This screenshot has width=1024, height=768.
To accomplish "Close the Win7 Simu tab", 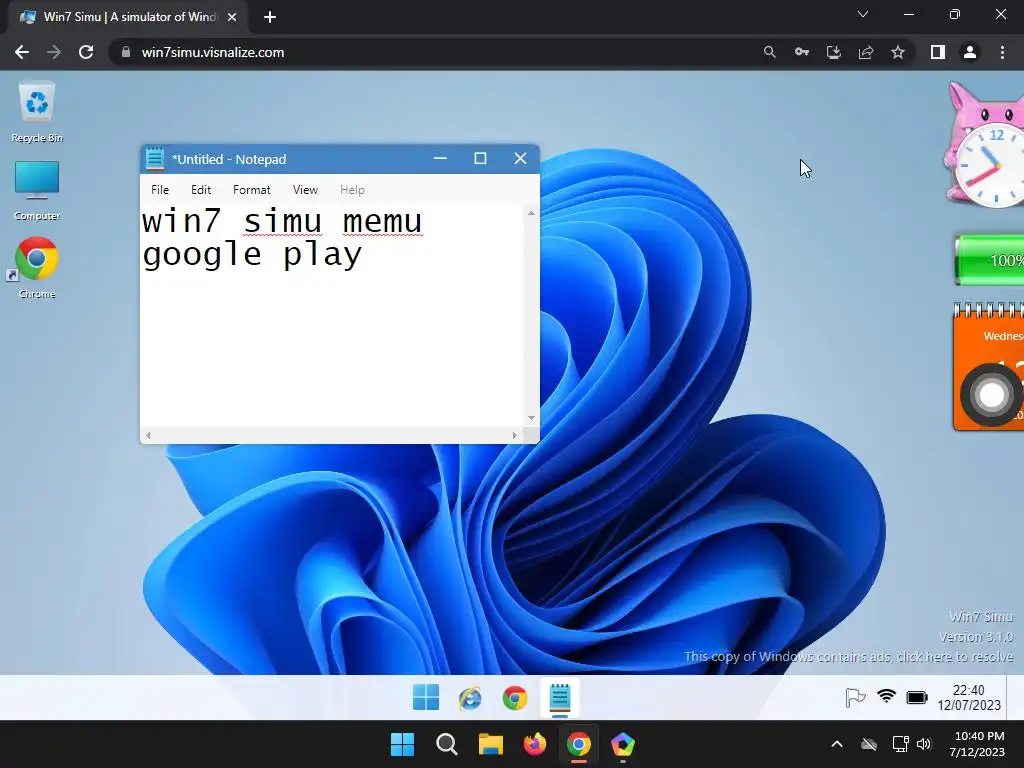I will tap(232, 17).
